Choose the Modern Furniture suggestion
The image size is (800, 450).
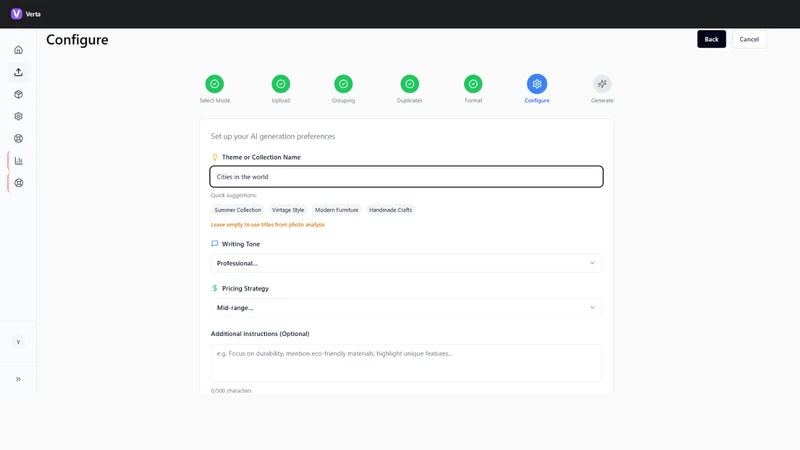click(x=337, y=210)
